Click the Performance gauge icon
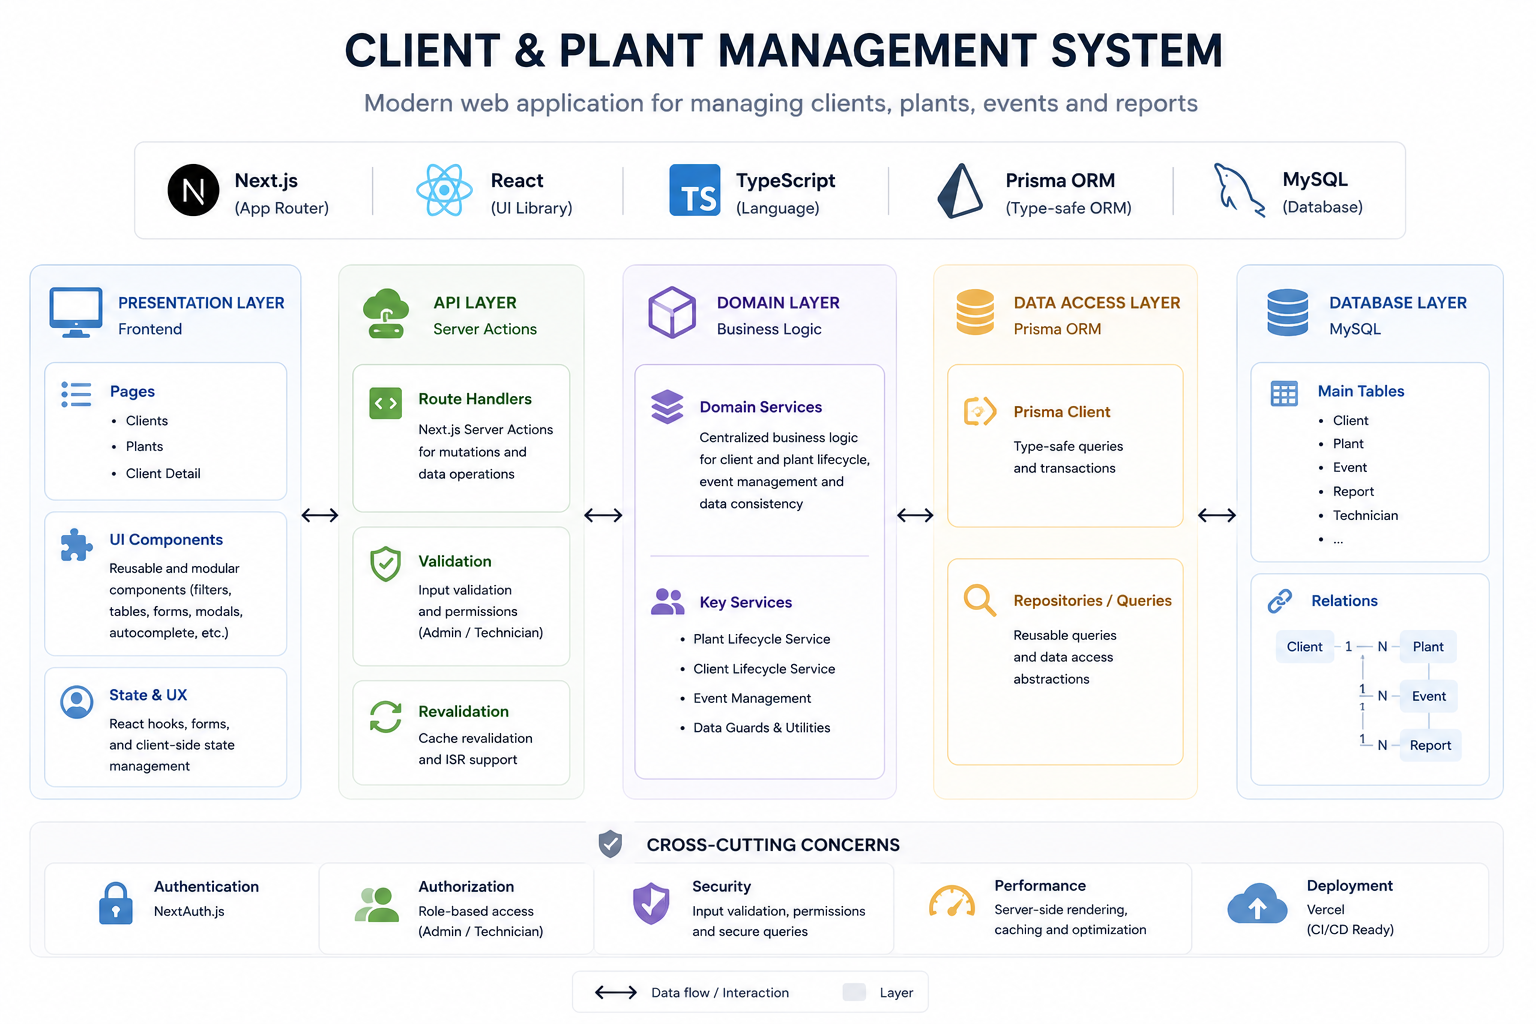This screenshot has height=1024, width=1536. pyautogui.click(x=952, y=901)
